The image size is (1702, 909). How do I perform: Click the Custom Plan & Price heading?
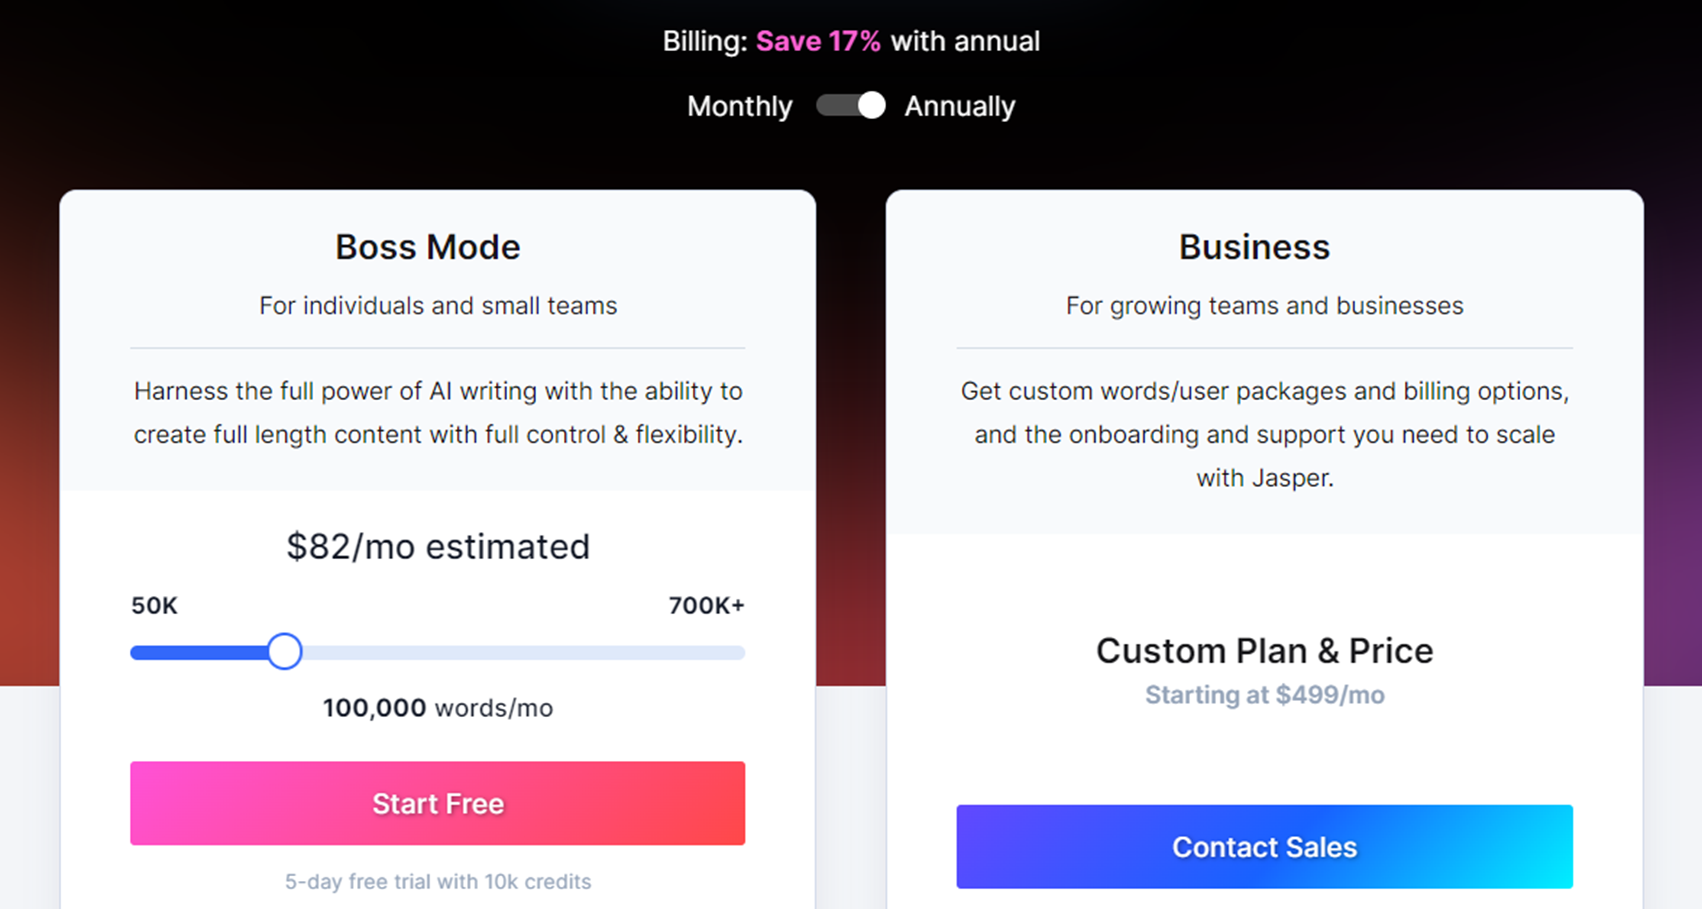(x=1264, y=651)
